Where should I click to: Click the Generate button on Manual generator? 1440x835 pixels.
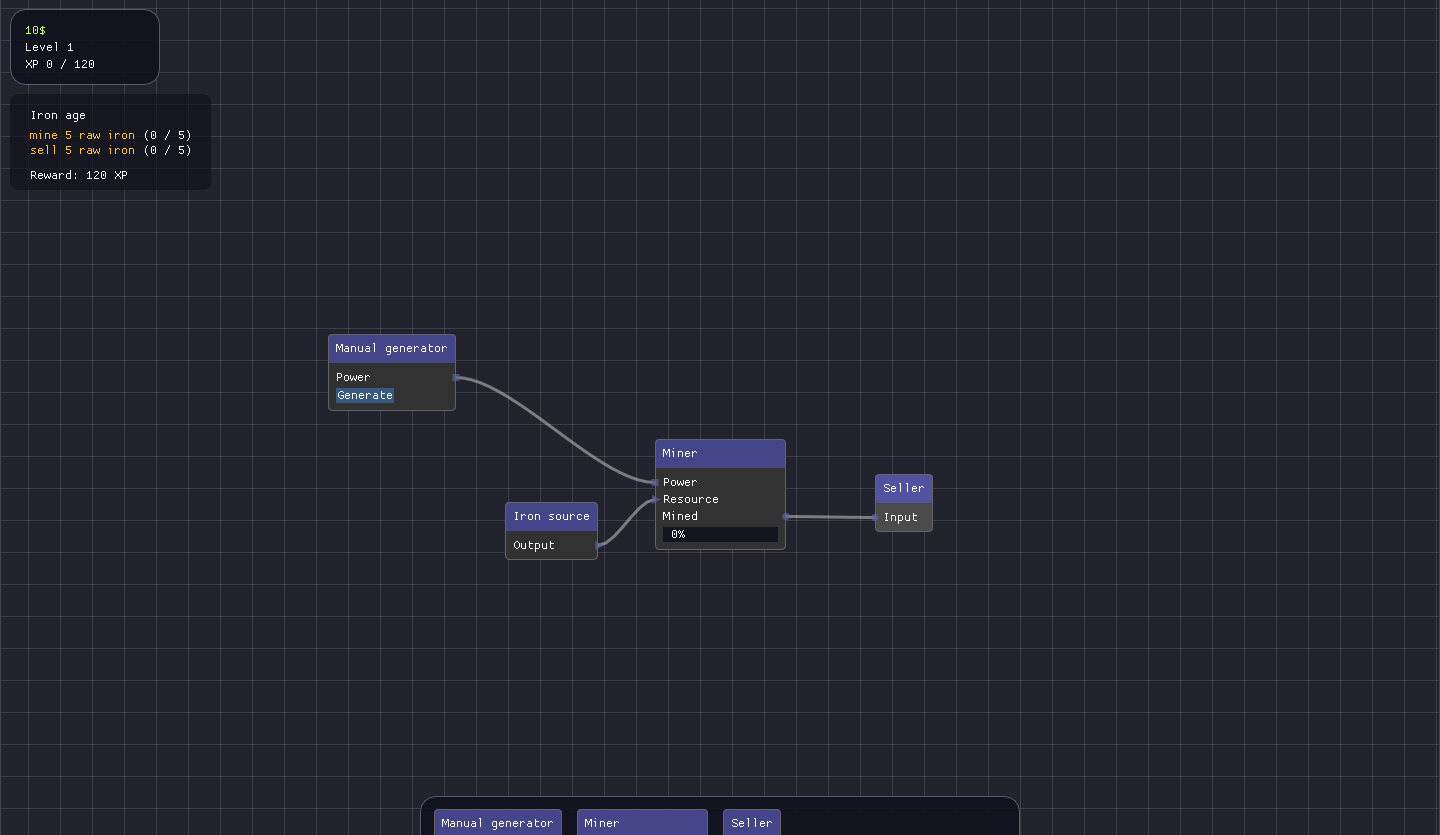coord(365,395)
